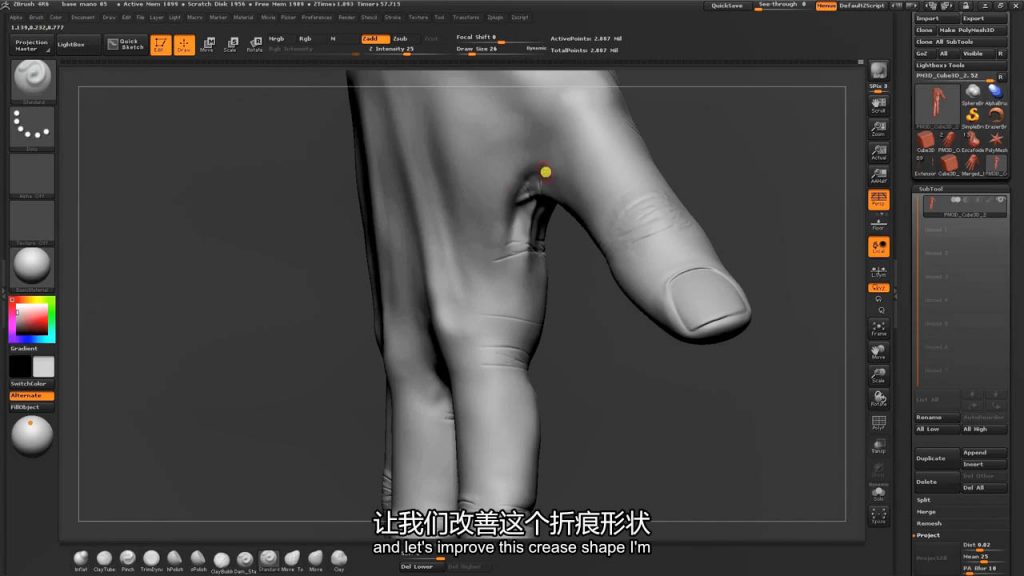This screenshot has width=1024, height=576.
Task: Click the right-shelf Scale view icon
Action: coord(878,376)
